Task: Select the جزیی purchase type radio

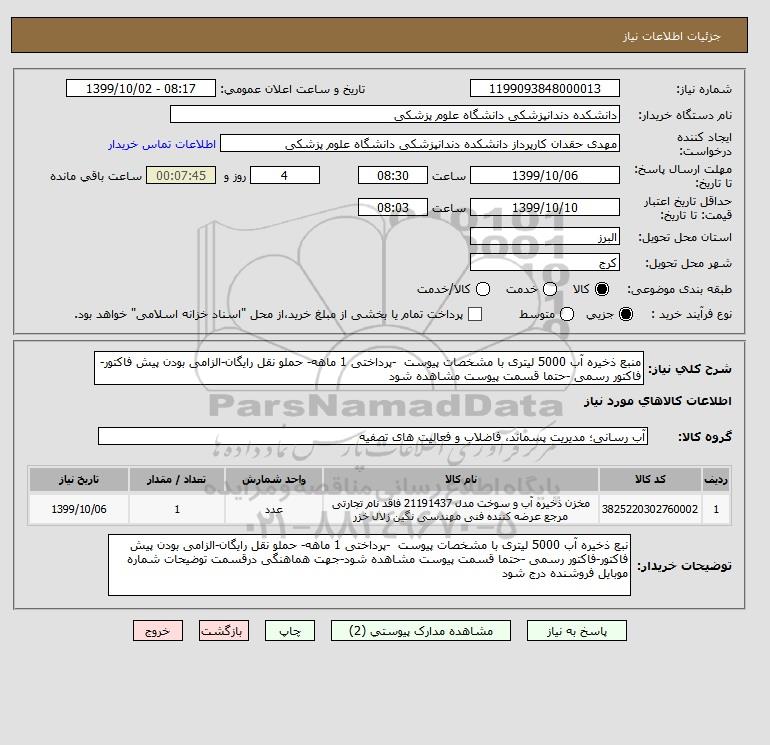Action: click(x=626, y=314)
